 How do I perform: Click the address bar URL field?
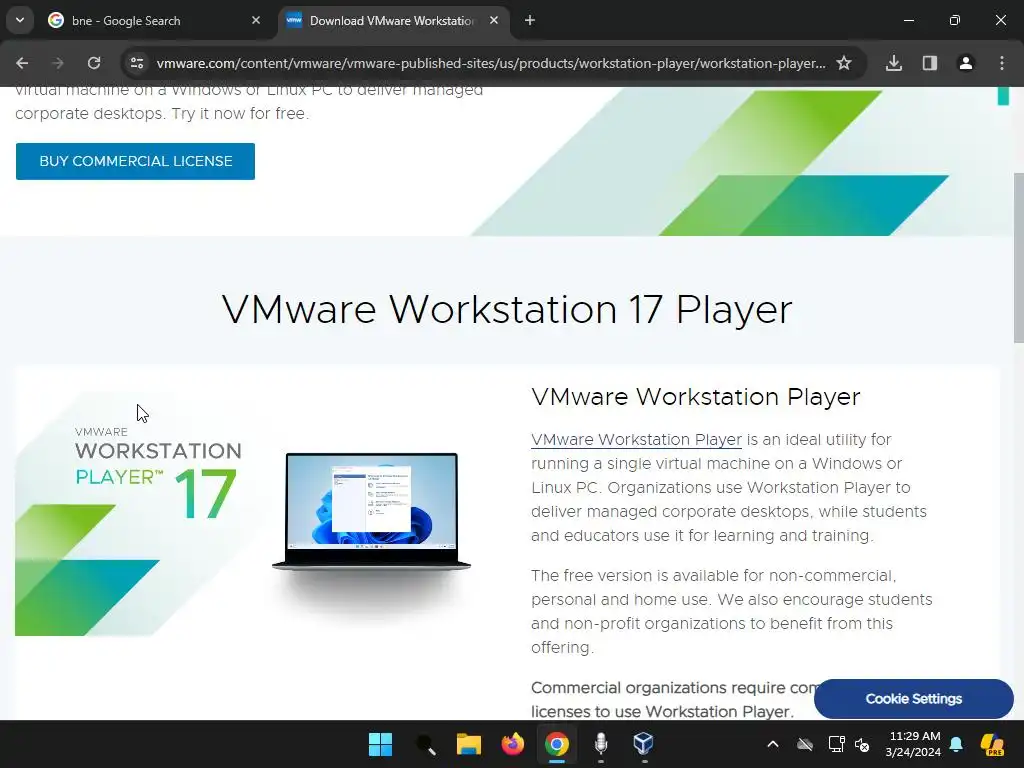pyautogui.click(x=490, y=63)
